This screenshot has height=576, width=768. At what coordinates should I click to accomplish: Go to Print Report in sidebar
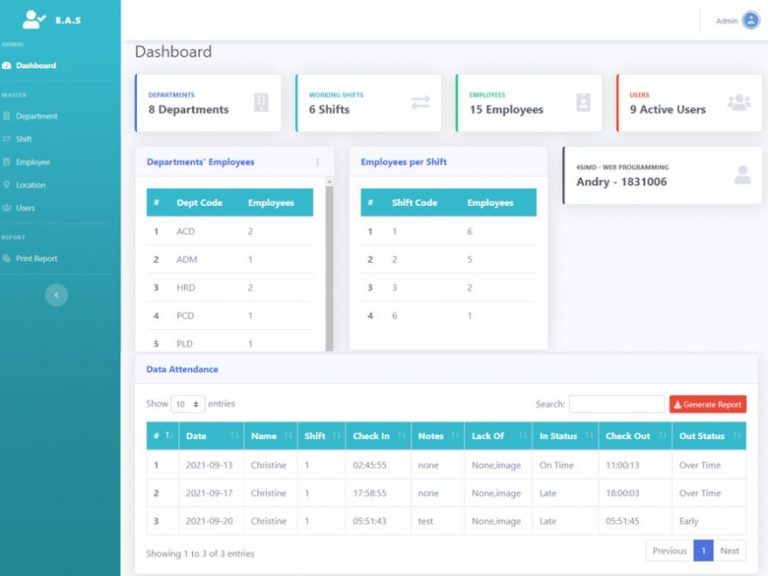(36, 258)
